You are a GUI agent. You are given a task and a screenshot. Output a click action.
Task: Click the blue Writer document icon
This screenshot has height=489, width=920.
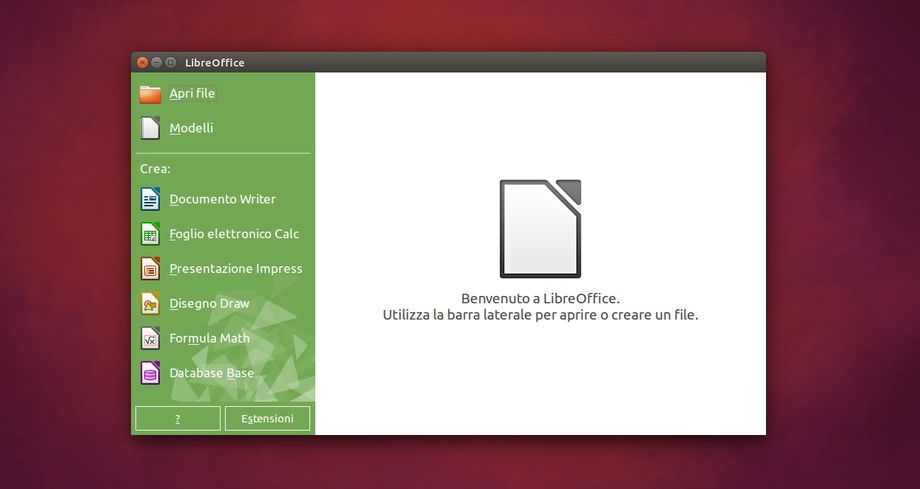click(150, 199)
